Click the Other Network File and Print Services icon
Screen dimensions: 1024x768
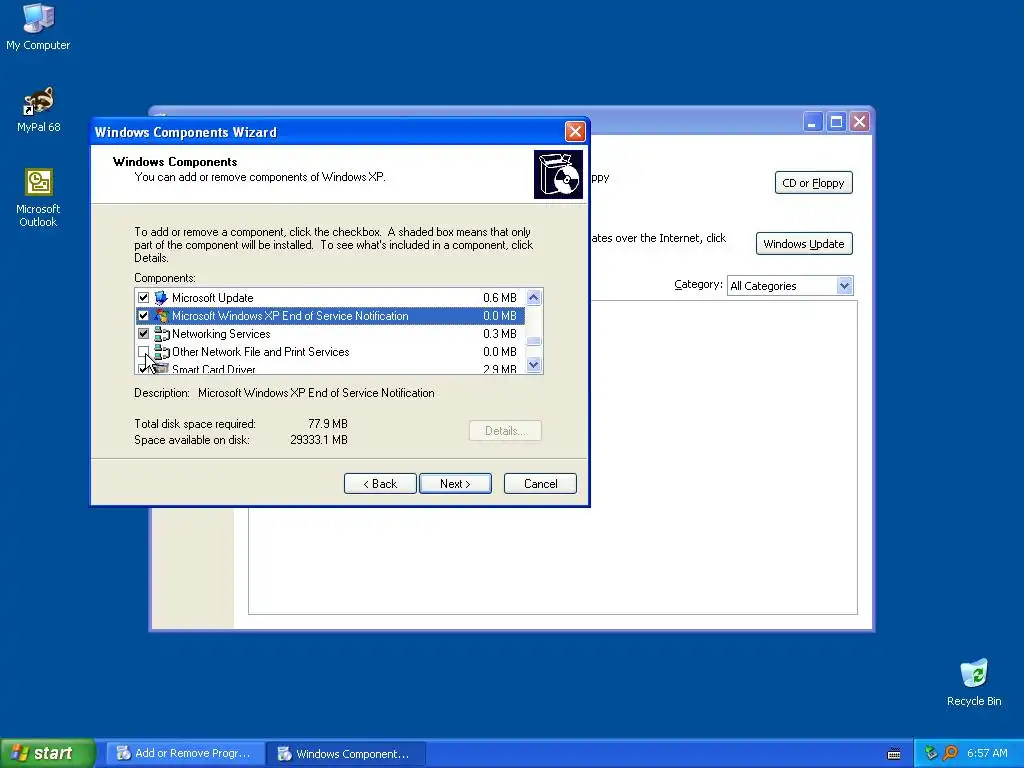161,352
